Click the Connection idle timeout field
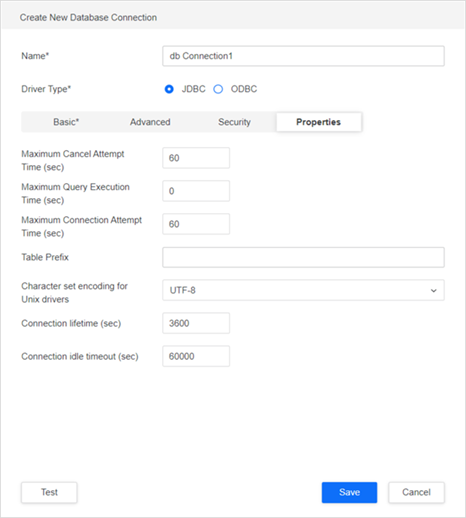 [x=196, y=356]
